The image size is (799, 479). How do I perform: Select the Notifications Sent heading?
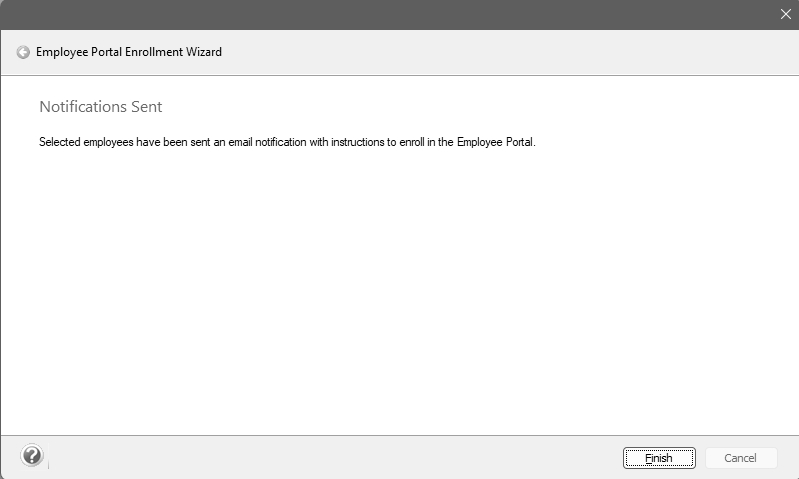click(100, 107)
